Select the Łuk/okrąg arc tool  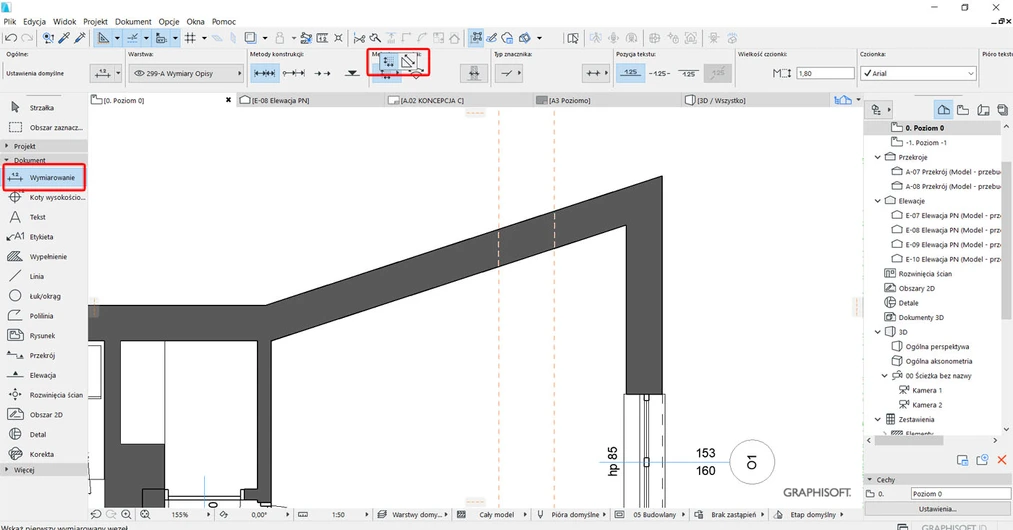click(44, 296)
